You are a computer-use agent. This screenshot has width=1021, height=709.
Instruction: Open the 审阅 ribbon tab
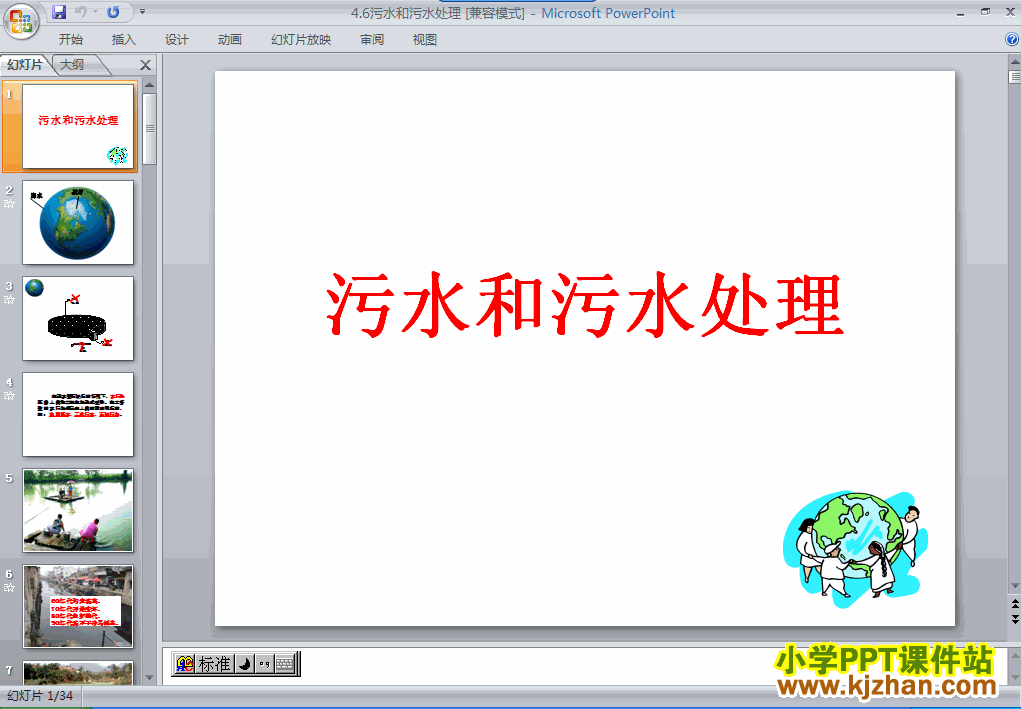372,40
